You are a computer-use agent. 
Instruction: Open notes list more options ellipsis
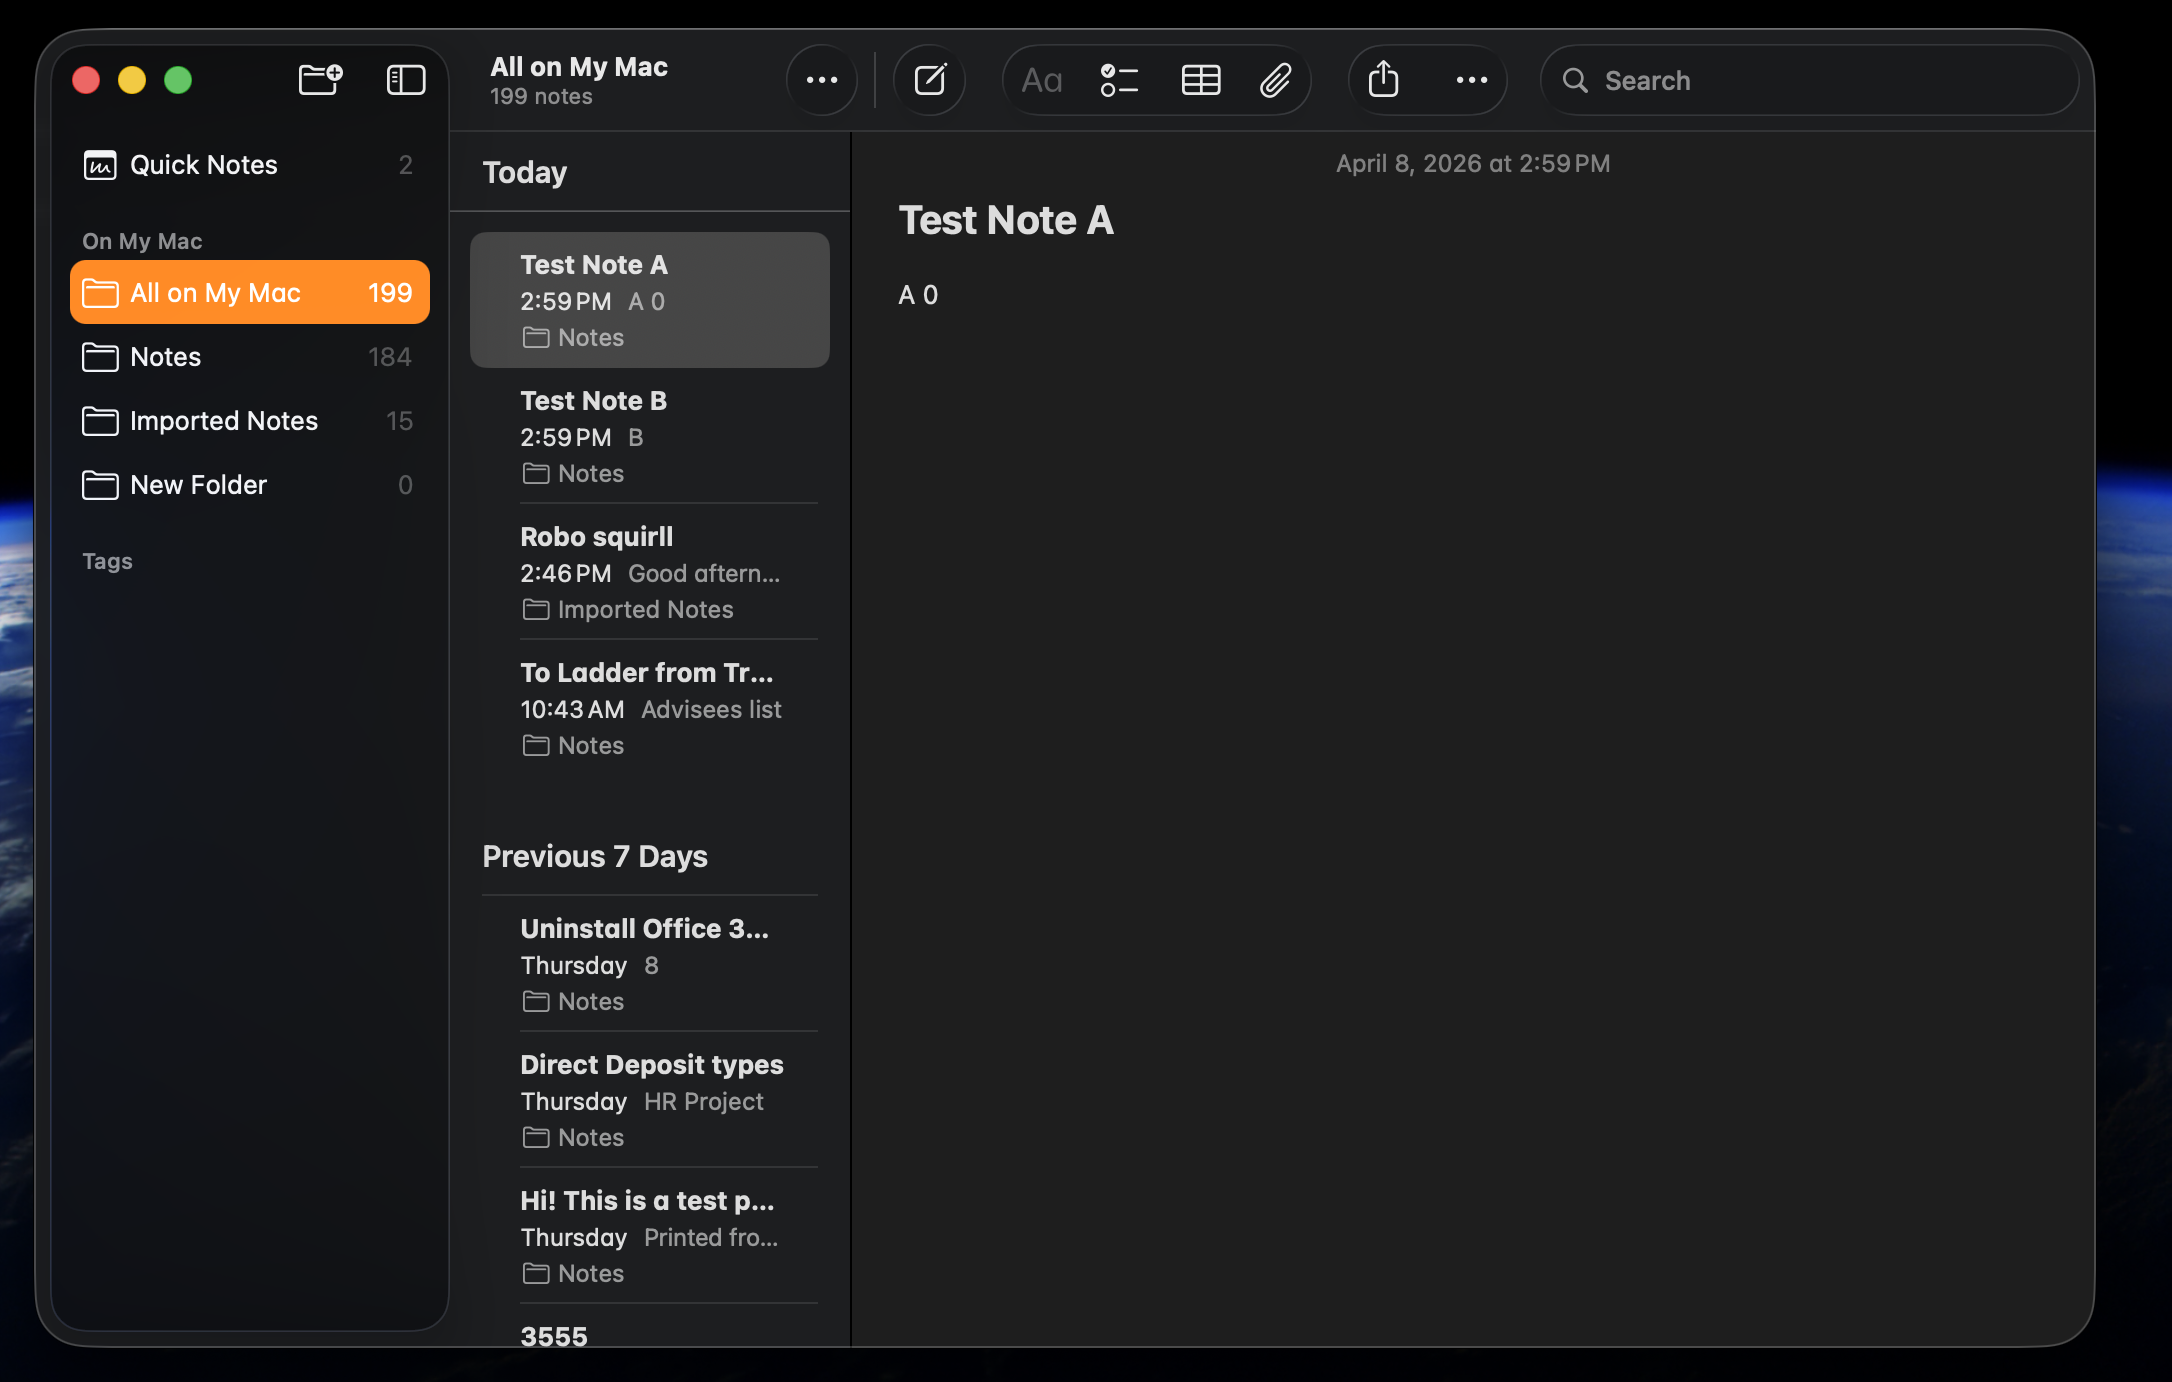[x=821, y=80]
